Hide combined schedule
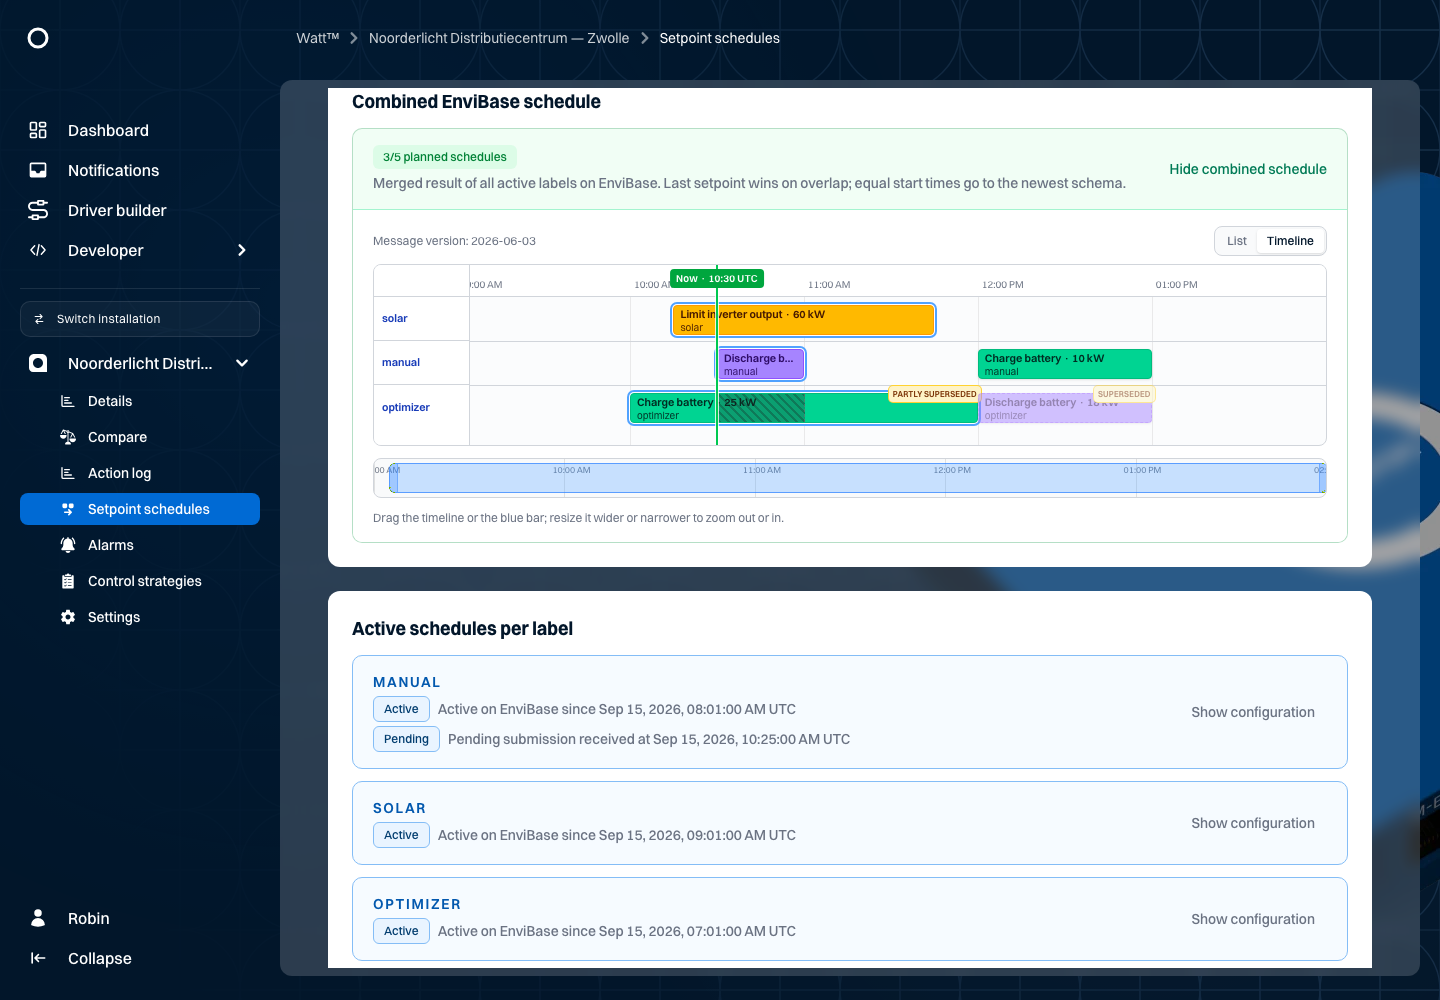Viewport: 1440px width, 1000px height. click(1248, 169)
